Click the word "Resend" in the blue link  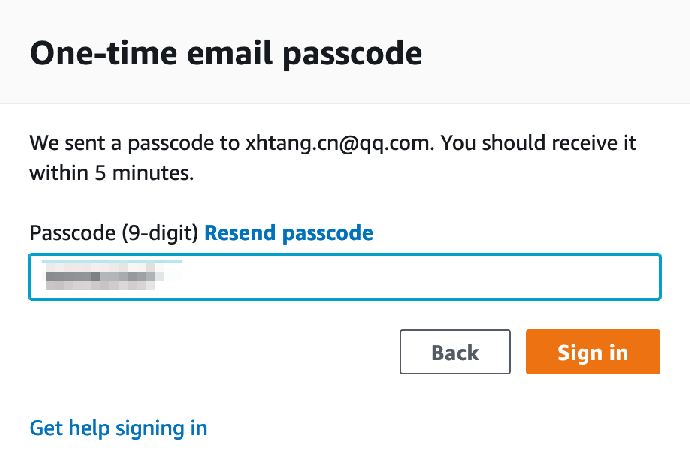click(241, 233)
